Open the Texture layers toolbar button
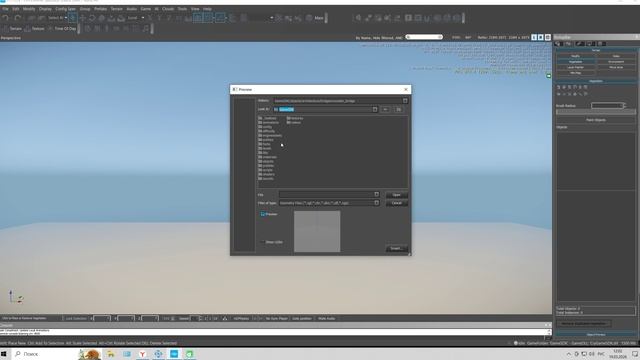 [x=35, y=29]
